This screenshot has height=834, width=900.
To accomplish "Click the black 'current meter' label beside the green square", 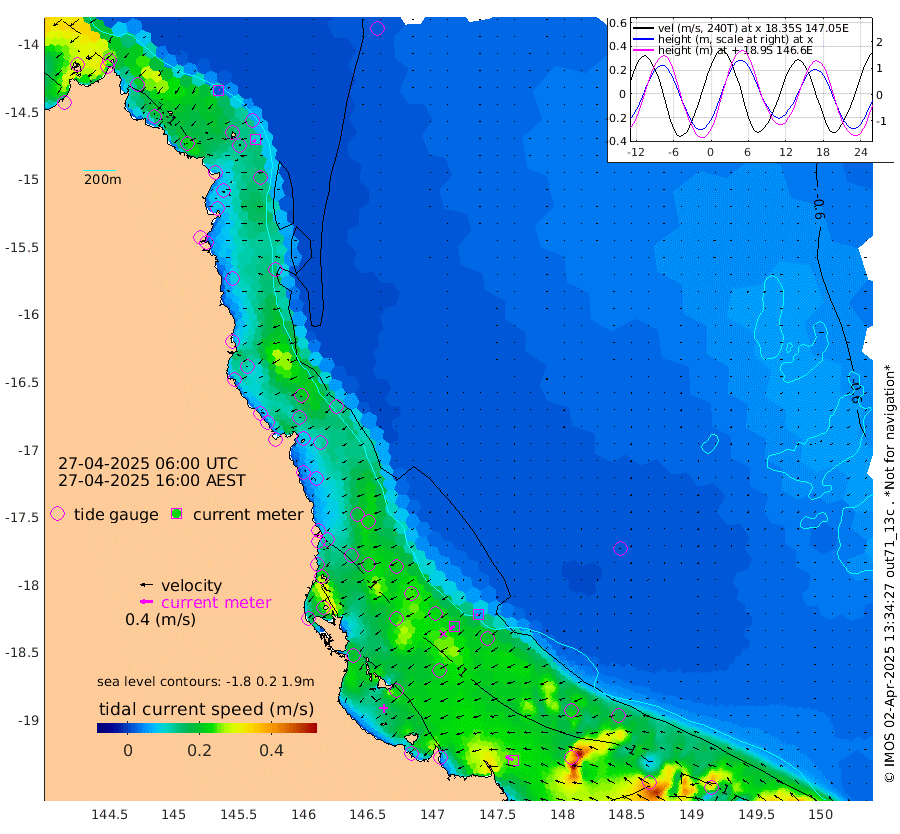I will (x=248, y=514).
